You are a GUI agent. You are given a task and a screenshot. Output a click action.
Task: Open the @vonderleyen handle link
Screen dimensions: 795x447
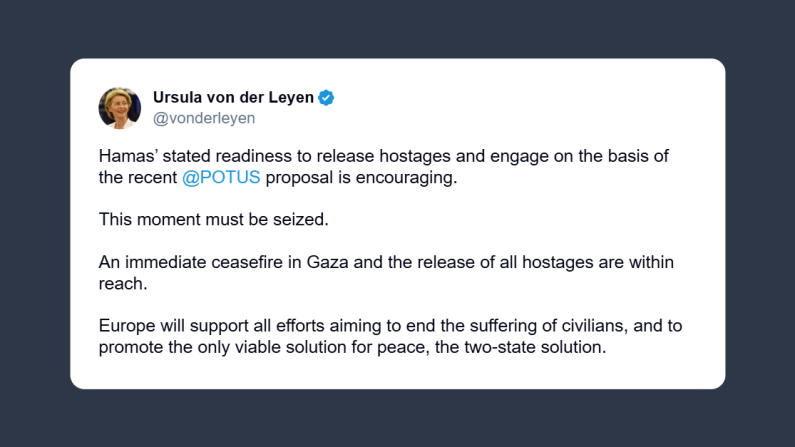tap(204, 118)
